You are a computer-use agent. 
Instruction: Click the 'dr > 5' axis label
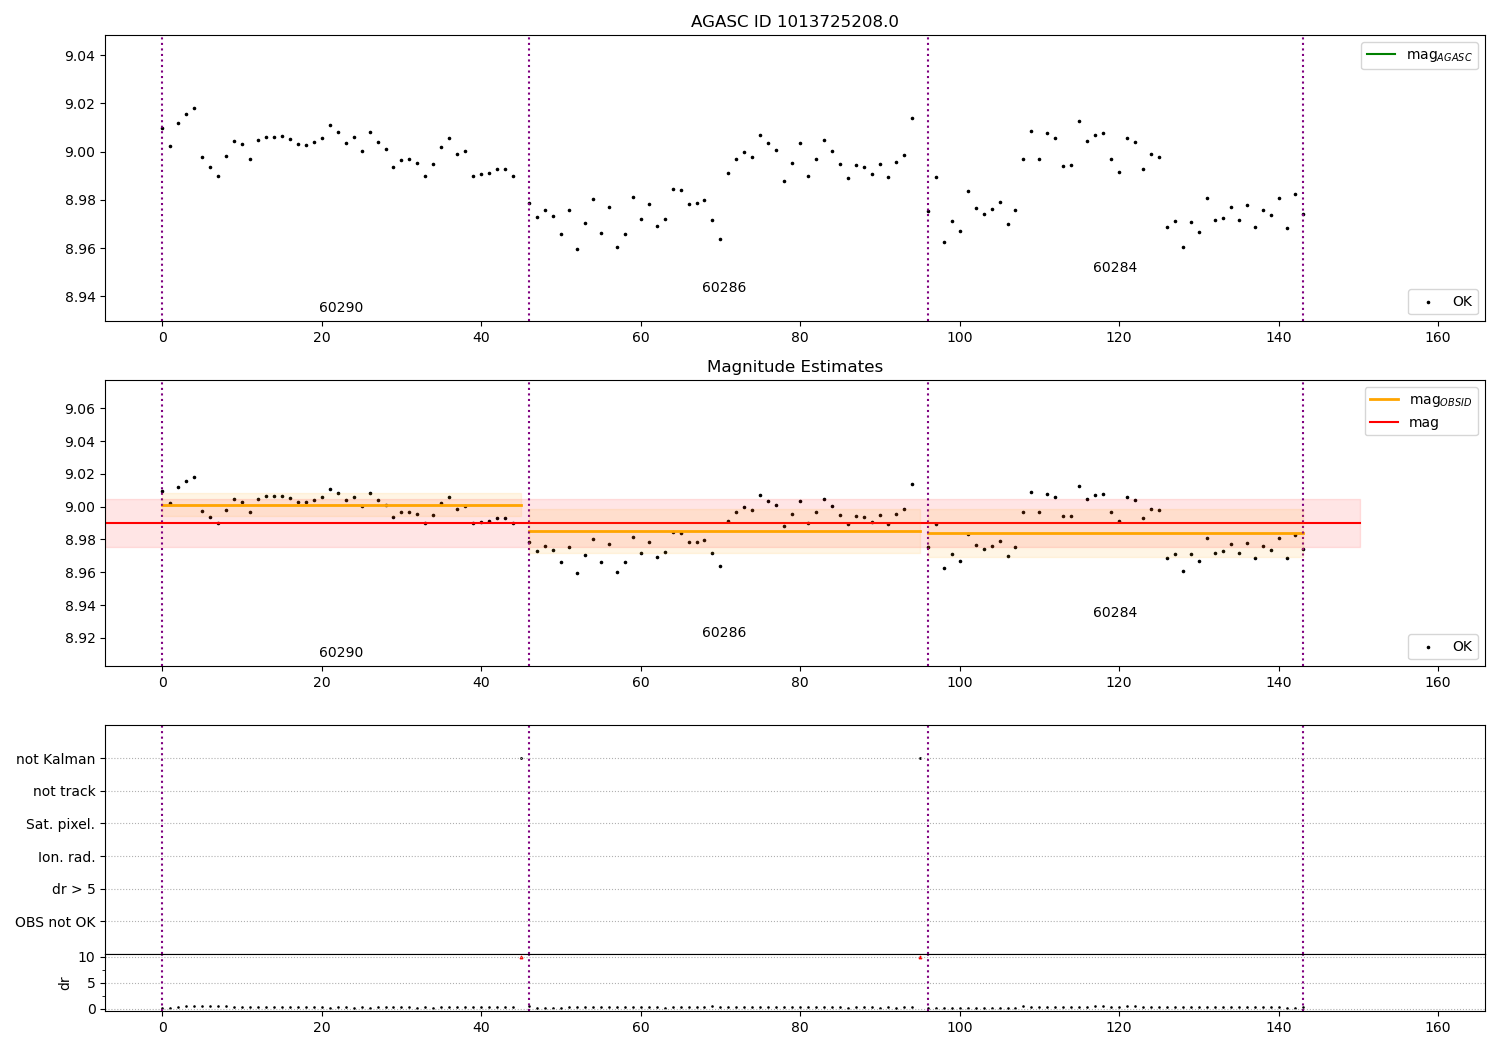(74, 890)
